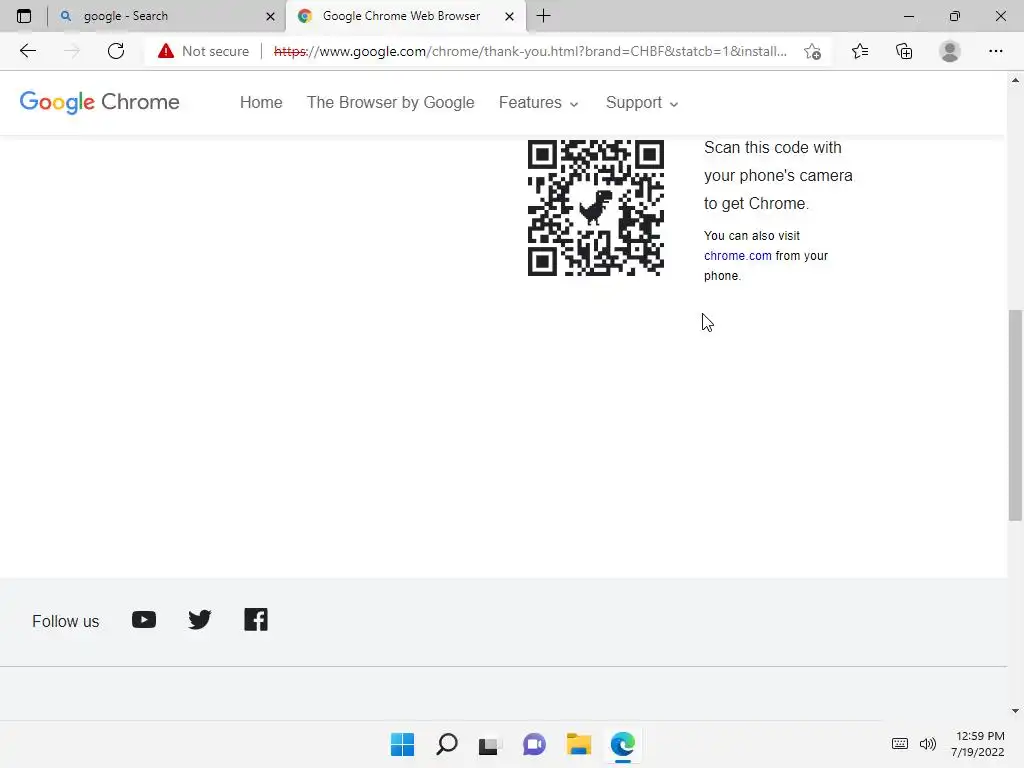Screen dimensions: 1024x768
Task: Open the Favorites list icon
Action: tap(859, 51)
